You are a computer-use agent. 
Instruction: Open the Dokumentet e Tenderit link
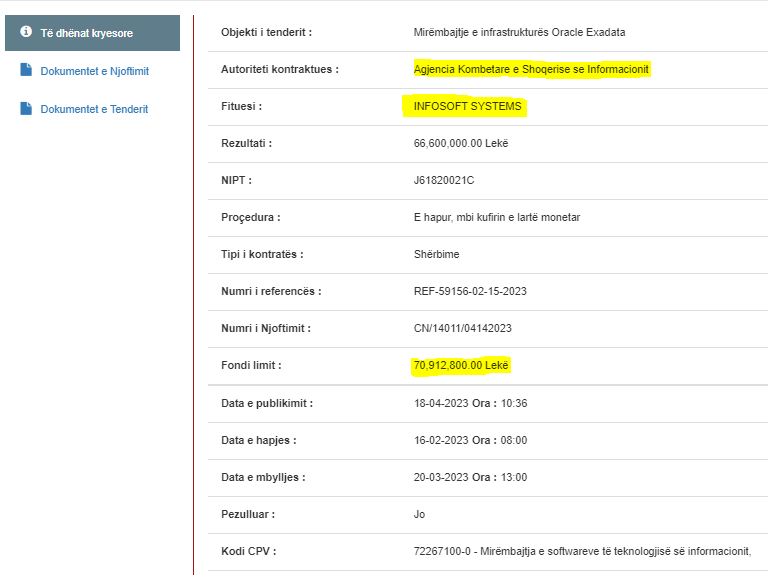(94, 109)
